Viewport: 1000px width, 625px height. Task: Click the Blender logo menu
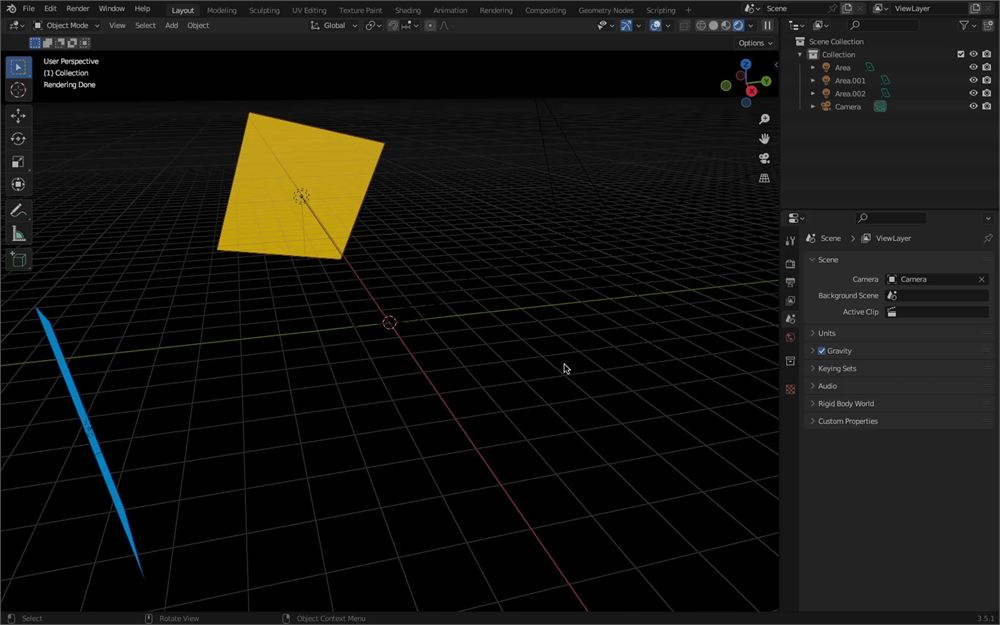(x=11, y=9)
